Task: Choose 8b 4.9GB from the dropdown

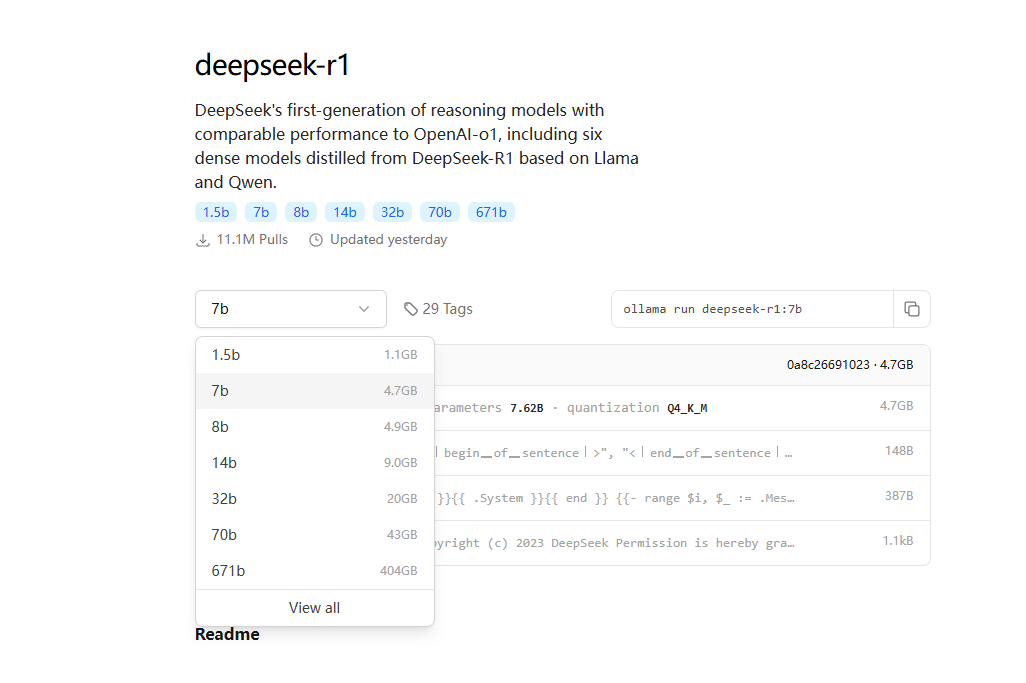Action: [x=315, y=427]
